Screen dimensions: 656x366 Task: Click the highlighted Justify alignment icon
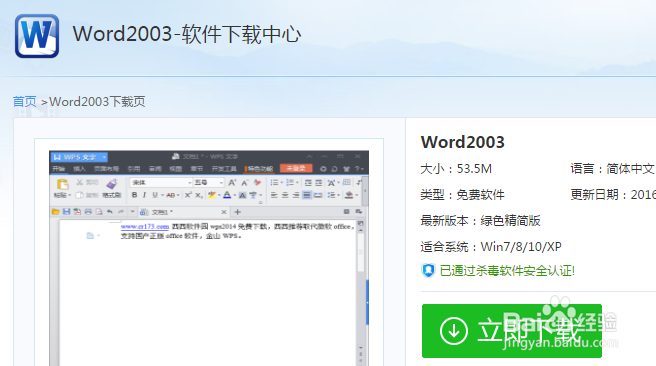(307, 195)
